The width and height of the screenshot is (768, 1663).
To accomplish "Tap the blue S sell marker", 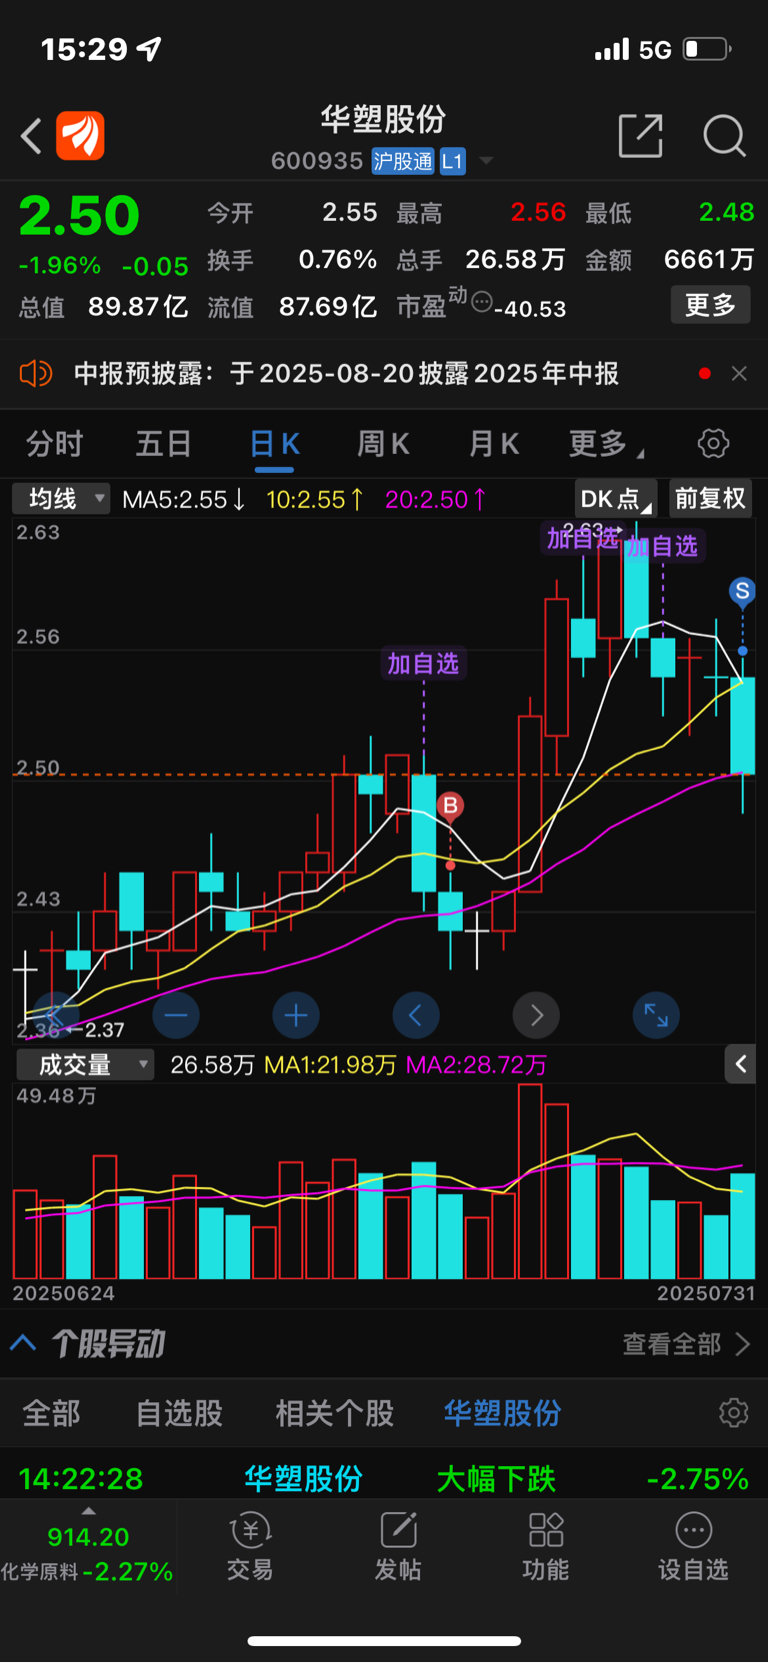I will (x=742, y=591).
